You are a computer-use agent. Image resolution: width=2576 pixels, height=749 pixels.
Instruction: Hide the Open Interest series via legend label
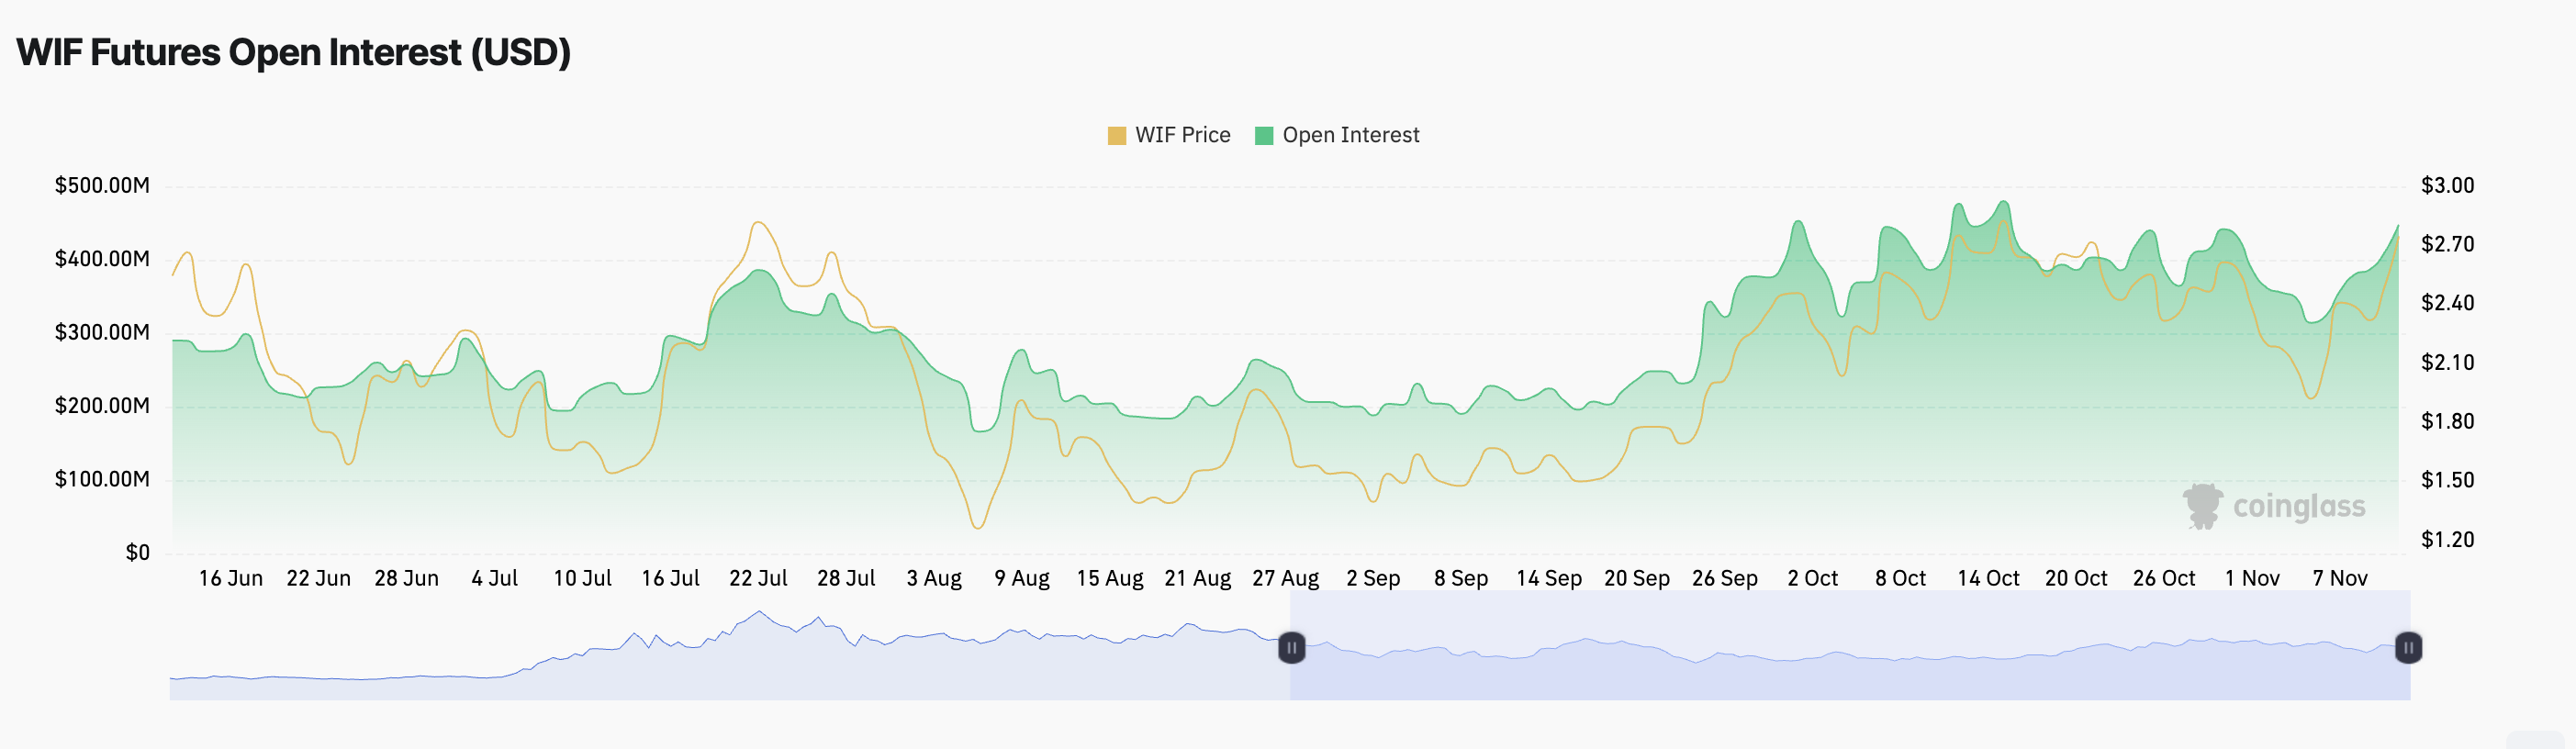[1350, 136]
